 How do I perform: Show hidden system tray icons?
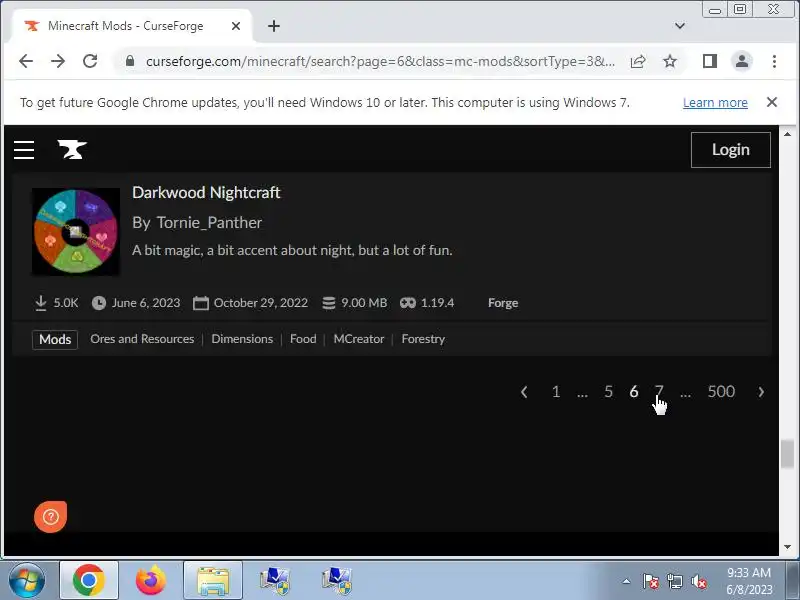click(x=627, y=581)
